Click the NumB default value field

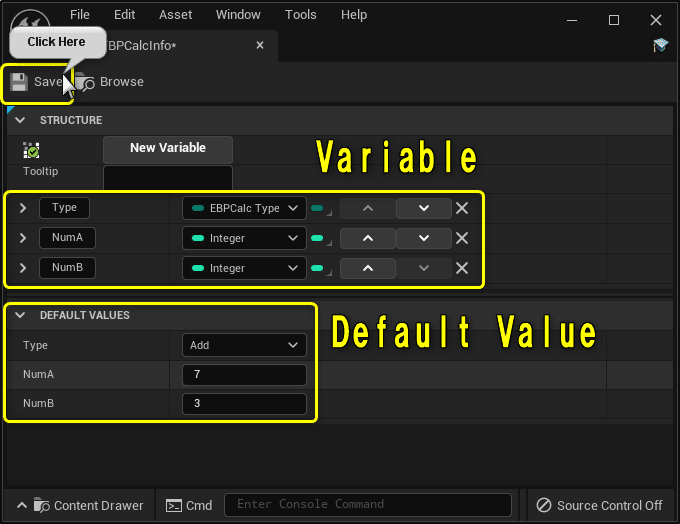click(x=245, y=404)
